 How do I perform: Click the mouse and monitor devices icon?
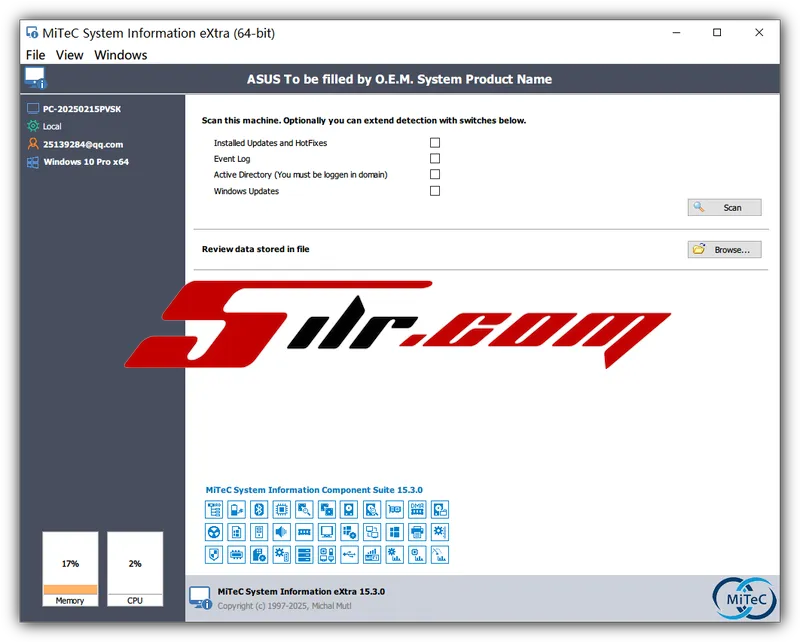pos(327,555)
